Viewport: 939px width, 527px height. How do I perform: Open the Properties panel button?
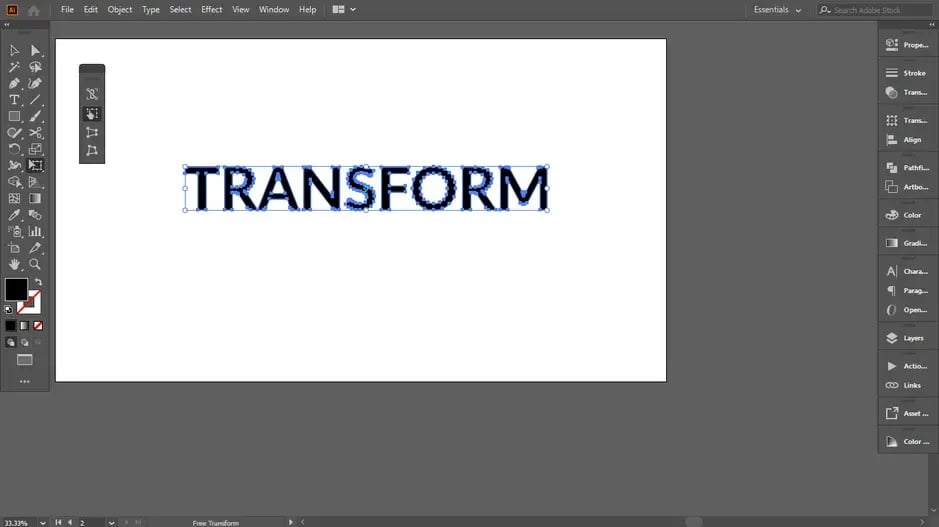tap(908, 45)
